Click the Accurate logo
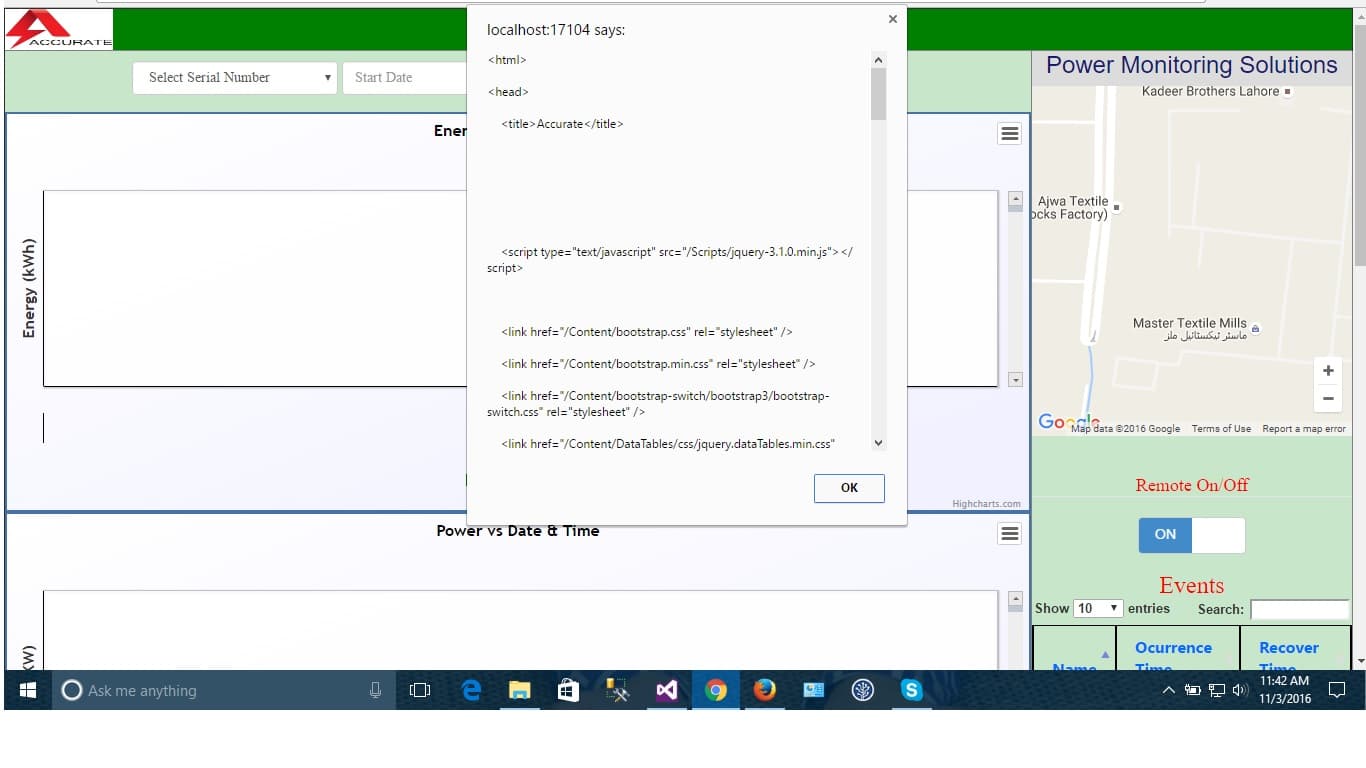Screen dimensions: 1366x768 click(59, 30)
